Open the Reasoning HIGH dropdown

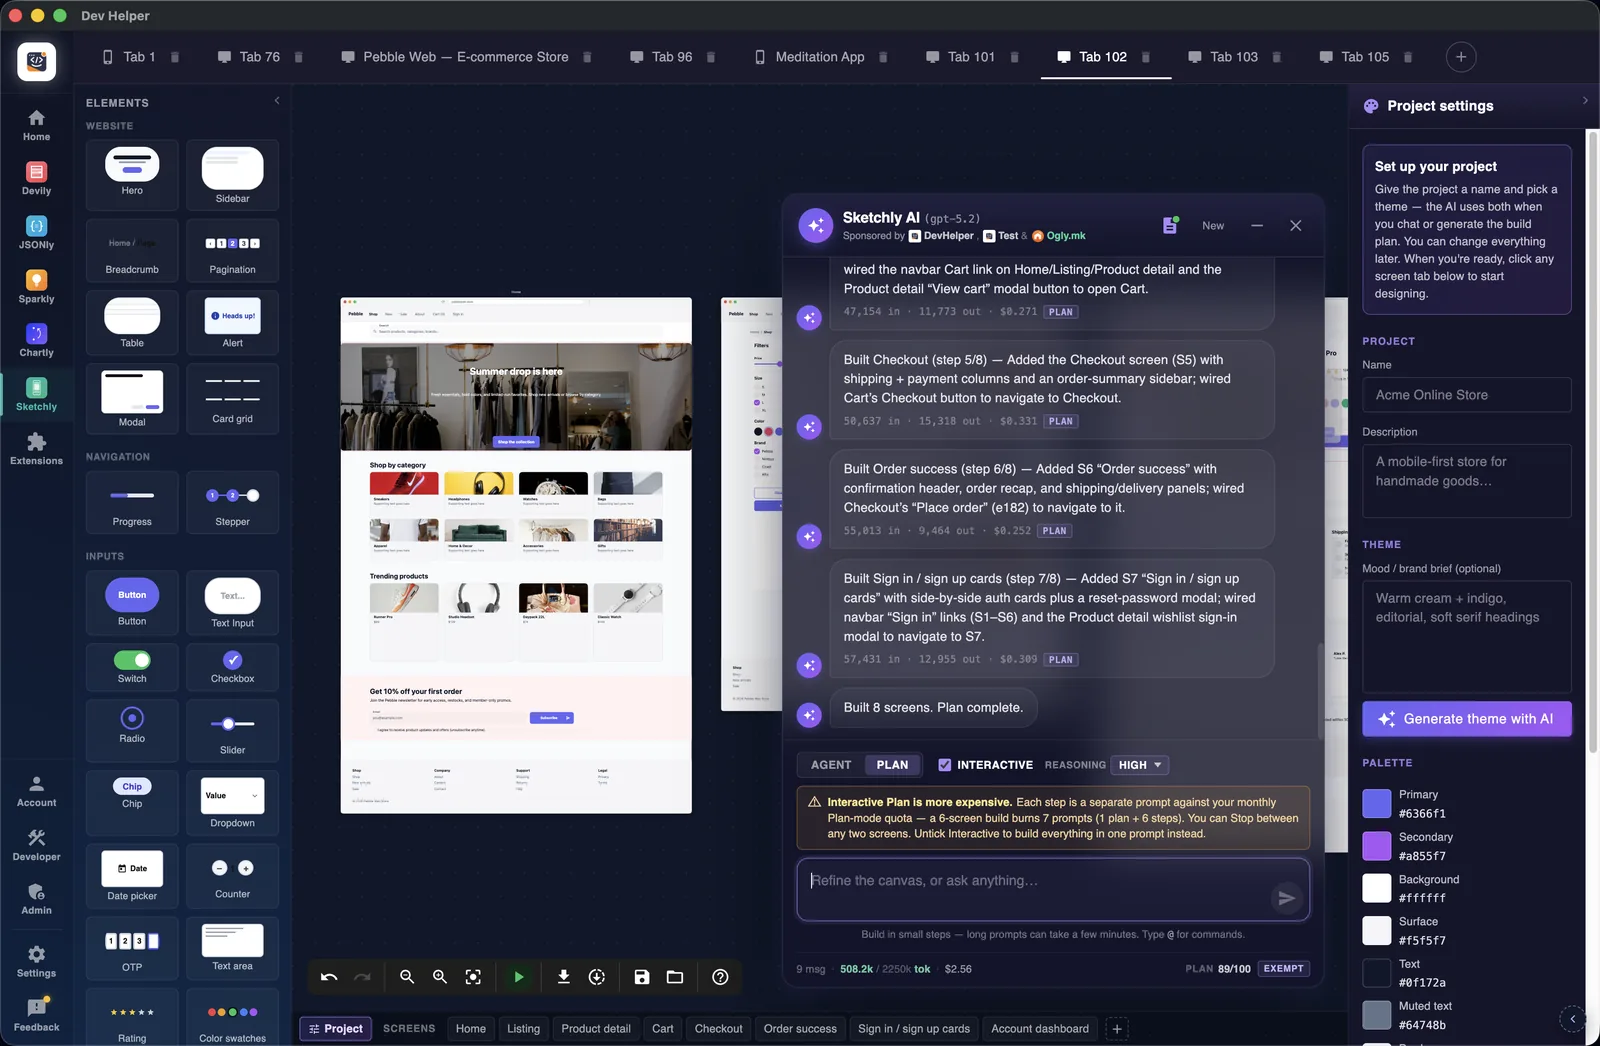(1140, 765)
